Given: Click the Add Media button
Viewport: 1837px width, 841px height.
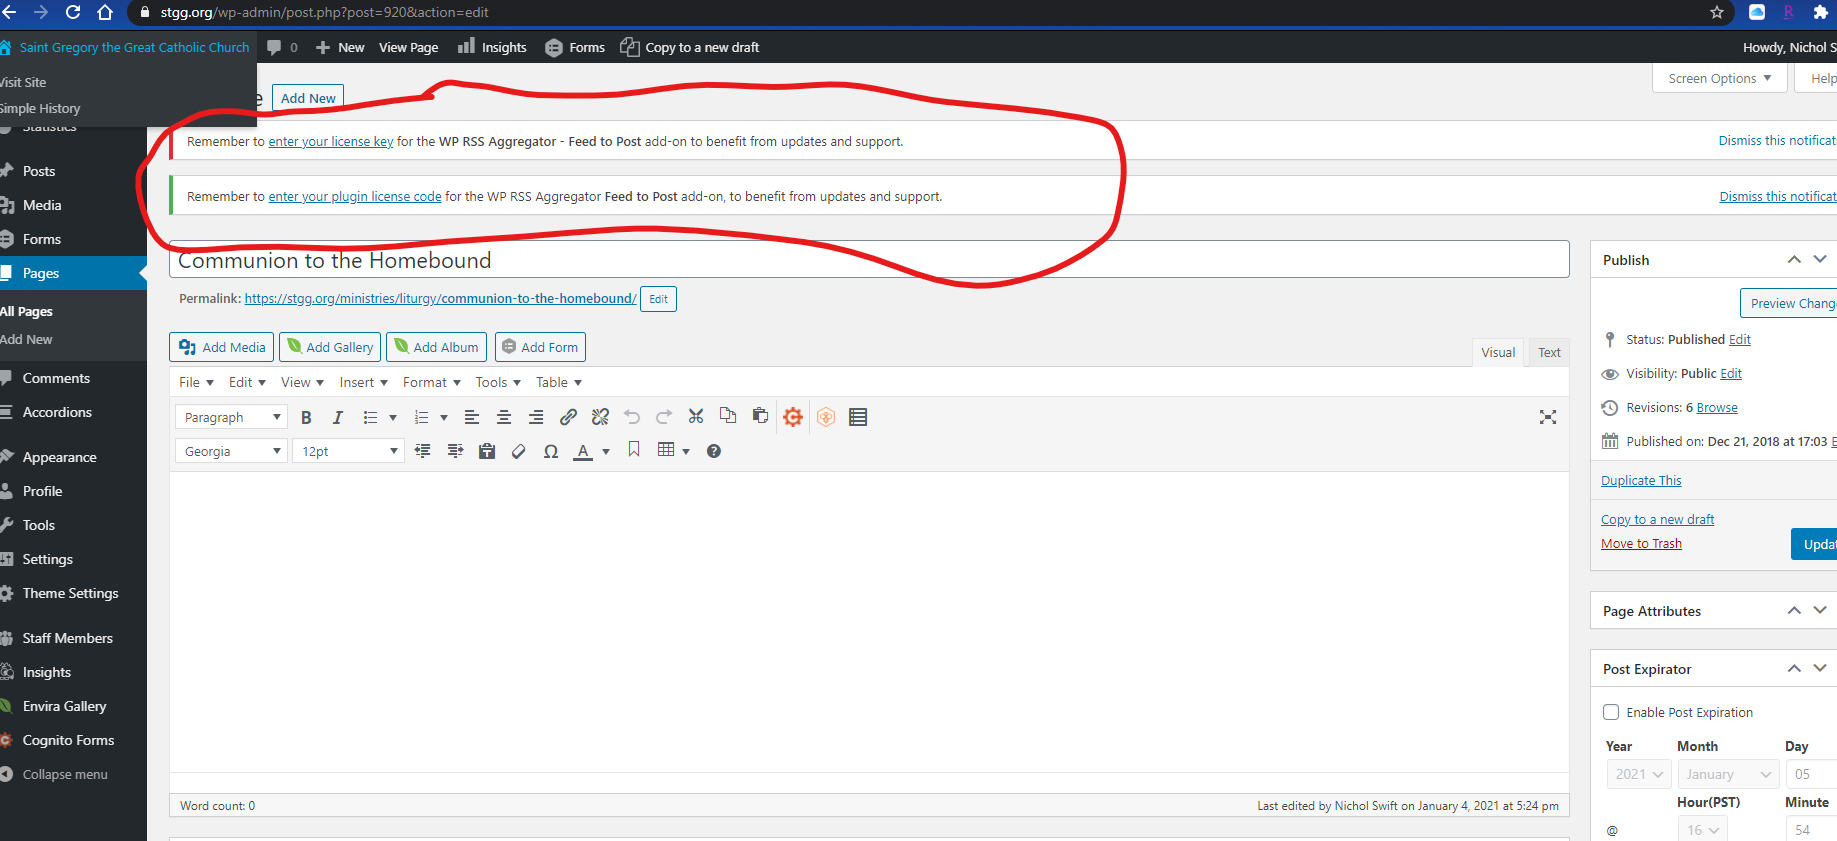Looking at the screenshot, I should click(222, 347).
